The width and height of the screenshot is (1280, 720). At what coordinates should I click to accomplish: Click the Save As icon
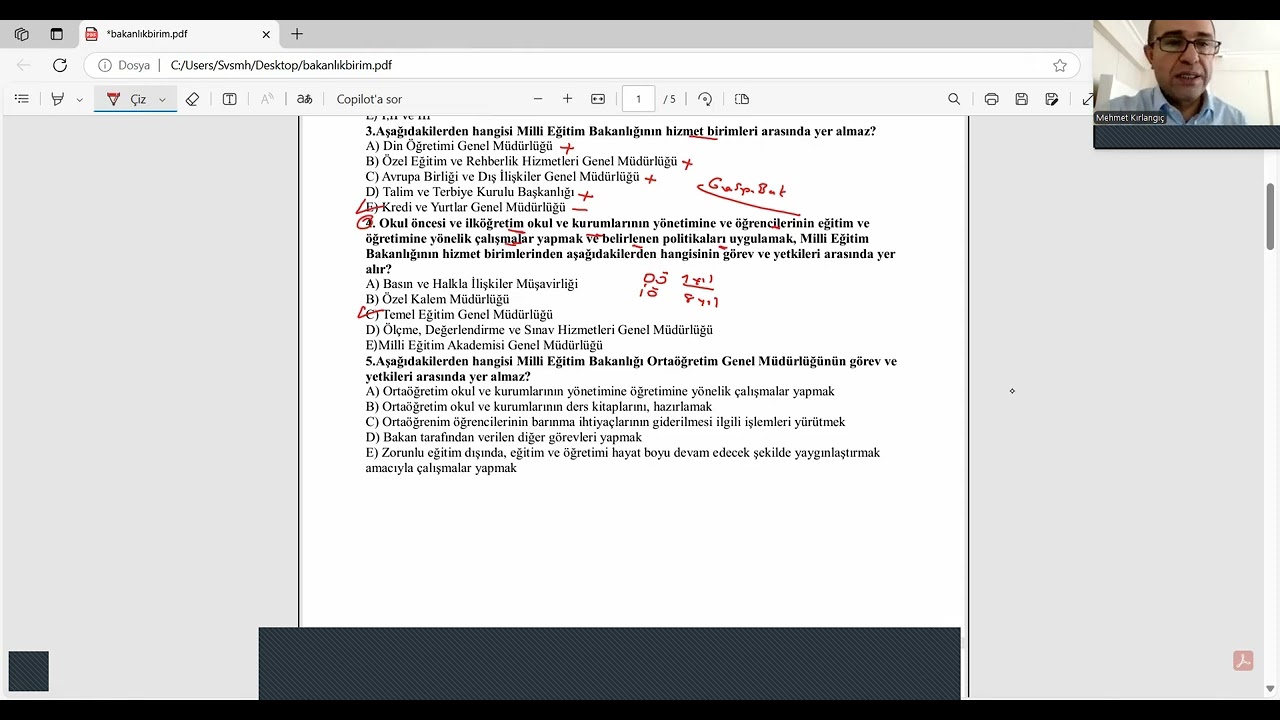1052,99
